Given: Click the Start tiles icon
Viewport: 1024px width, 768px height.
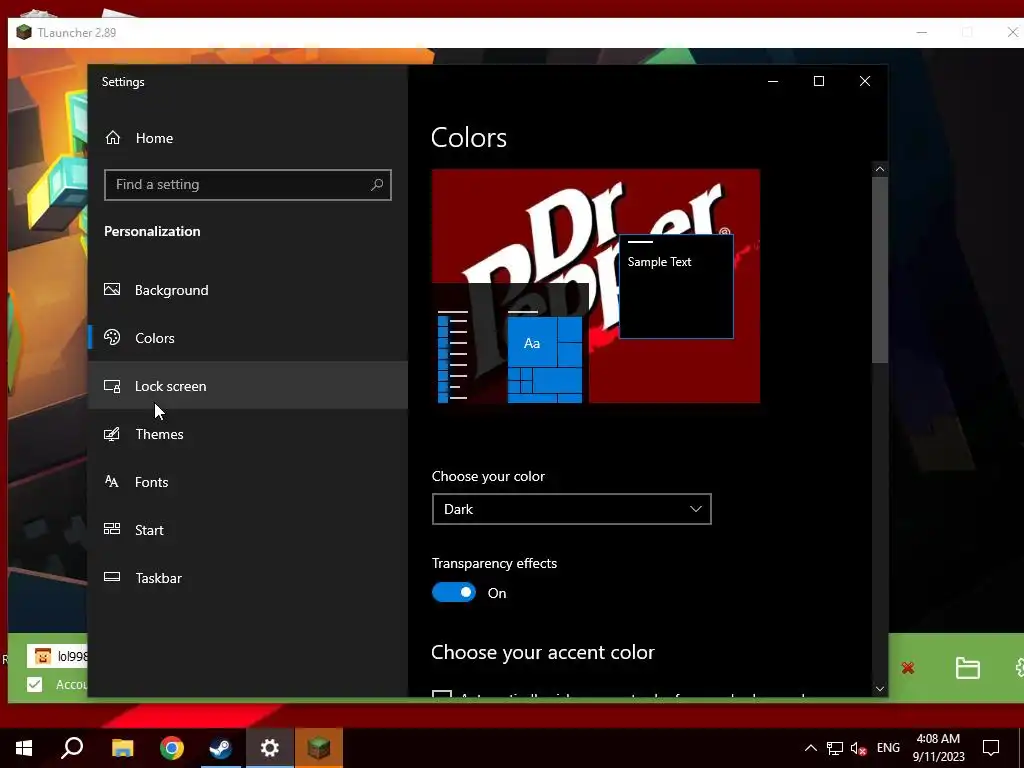Looking at the screenshot, I should pyautogui.click(x=112, y=529).
